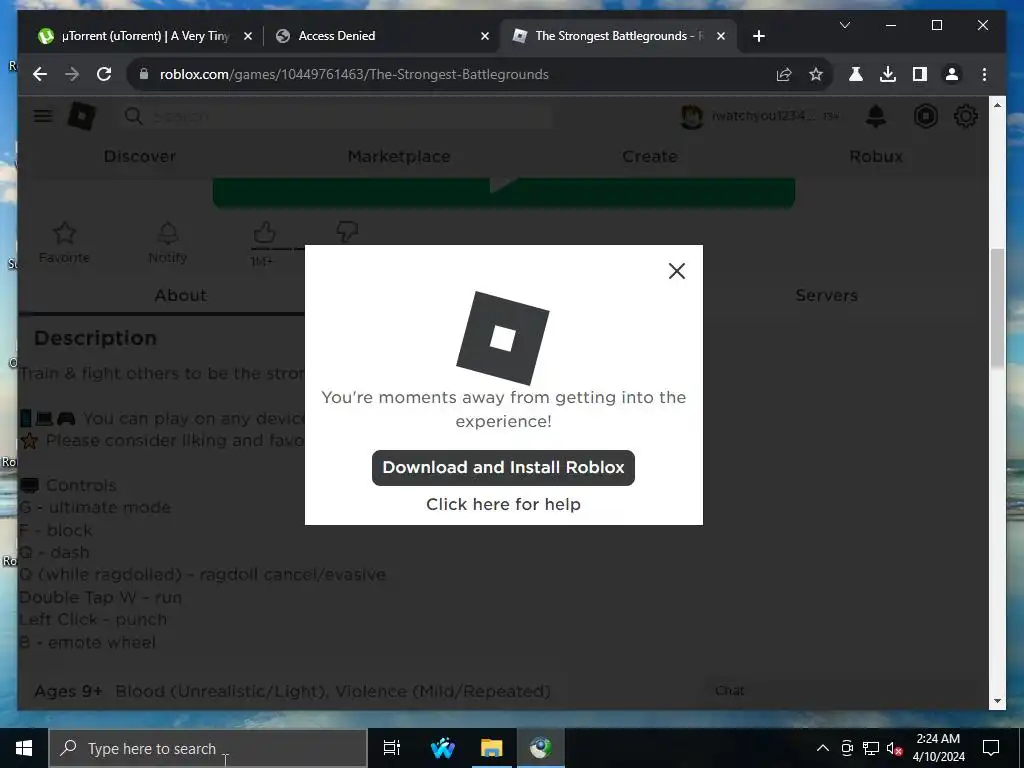Click the Roblox logo home icon
The height and width of the screenshot is (768, 1024).
coord(82,117)
